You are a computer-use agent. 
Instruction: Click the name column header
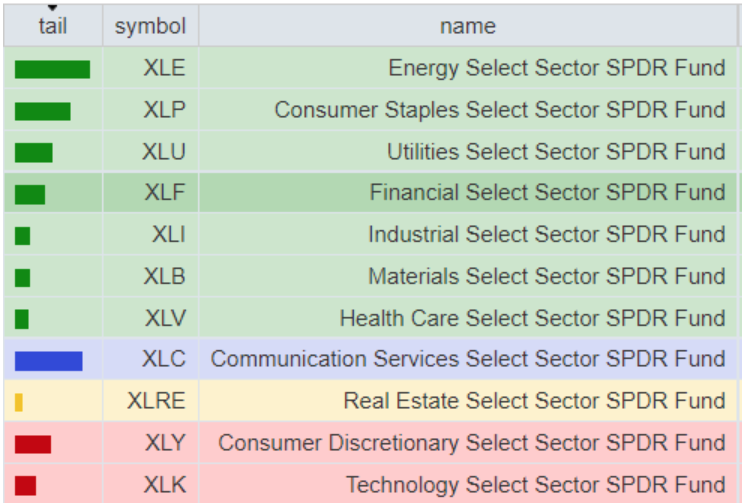pos(467,26)
